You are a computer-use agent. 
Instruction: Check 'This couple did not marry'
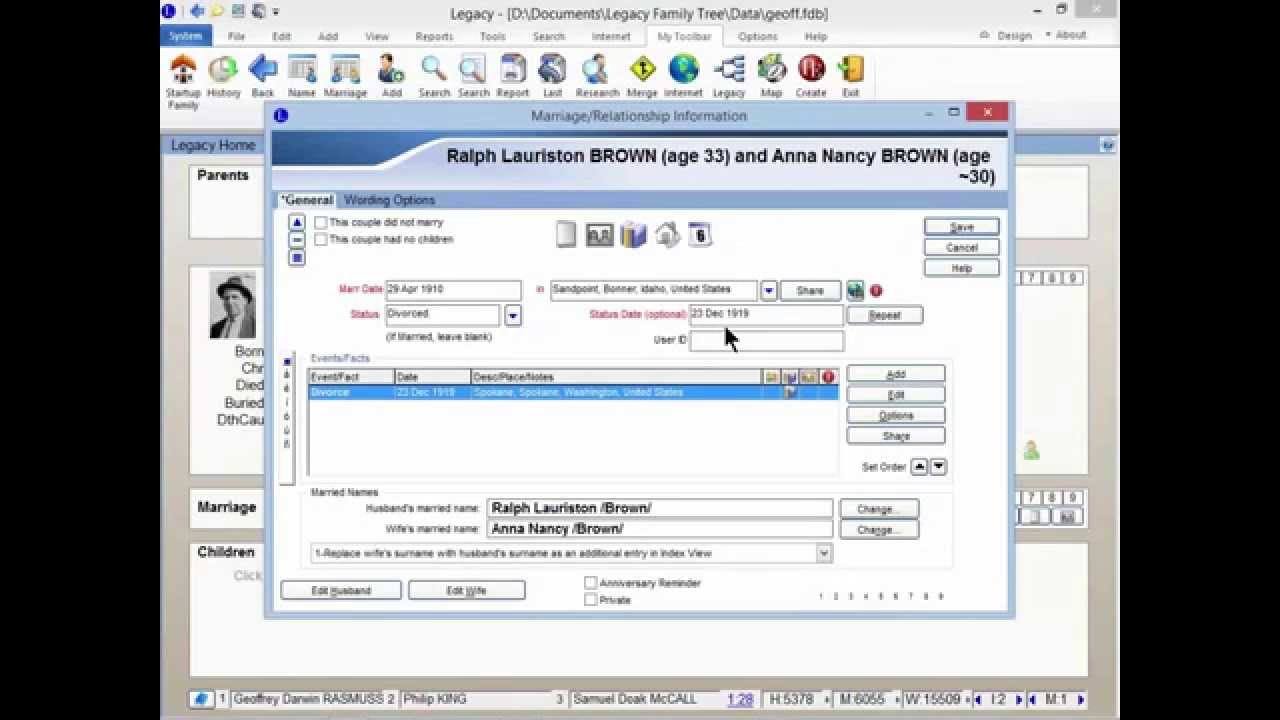coord(320,223)
